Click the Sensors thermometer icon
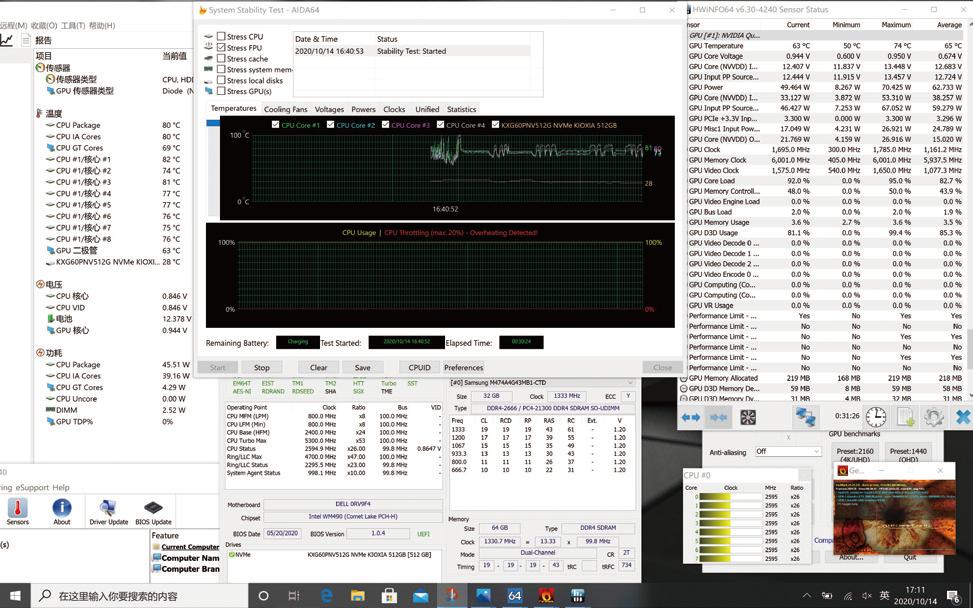The image size is (973, 608). coord(18,509)
